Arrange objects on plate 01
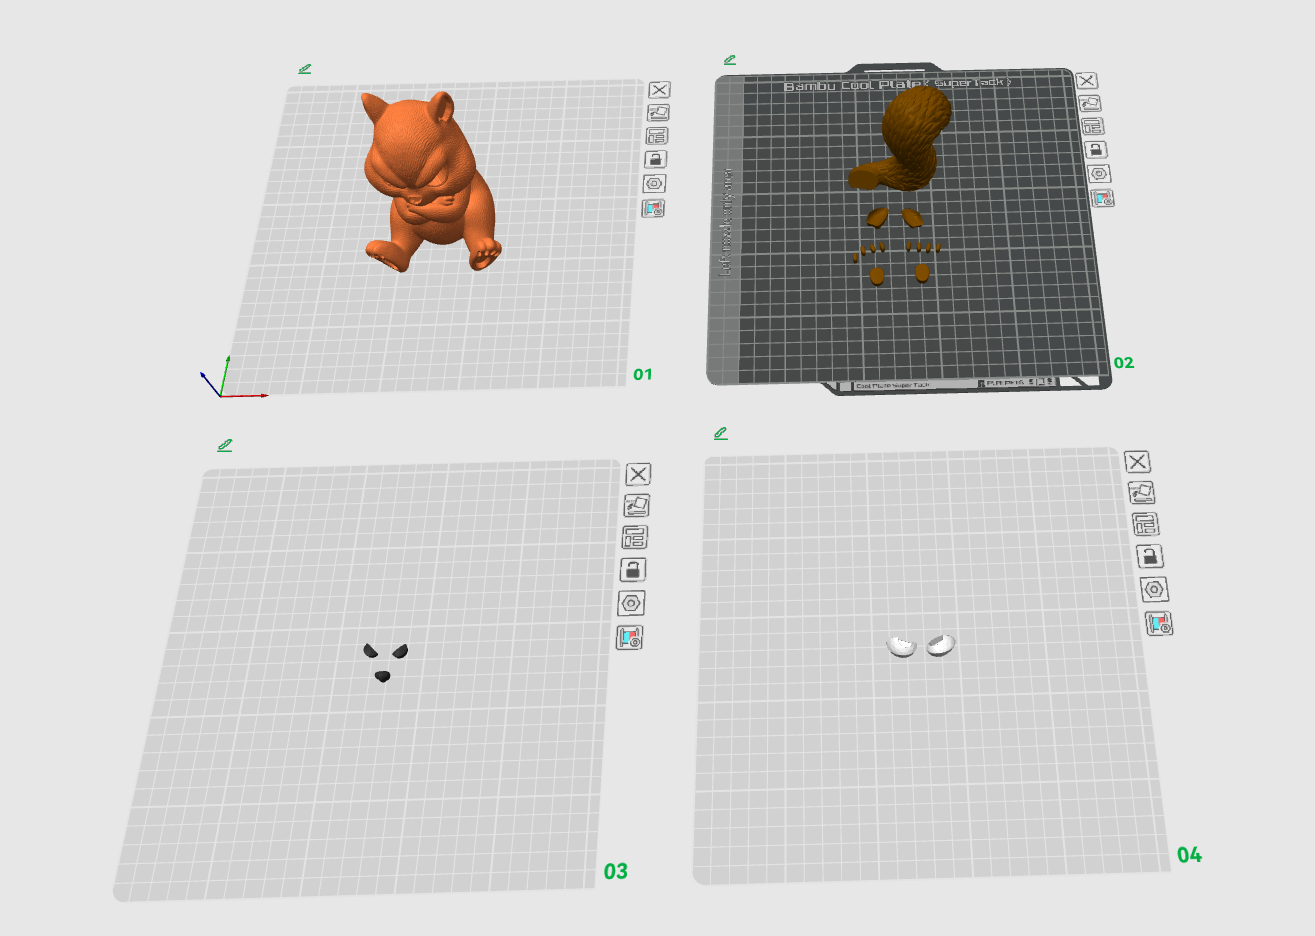 click(x=657, y=137)
